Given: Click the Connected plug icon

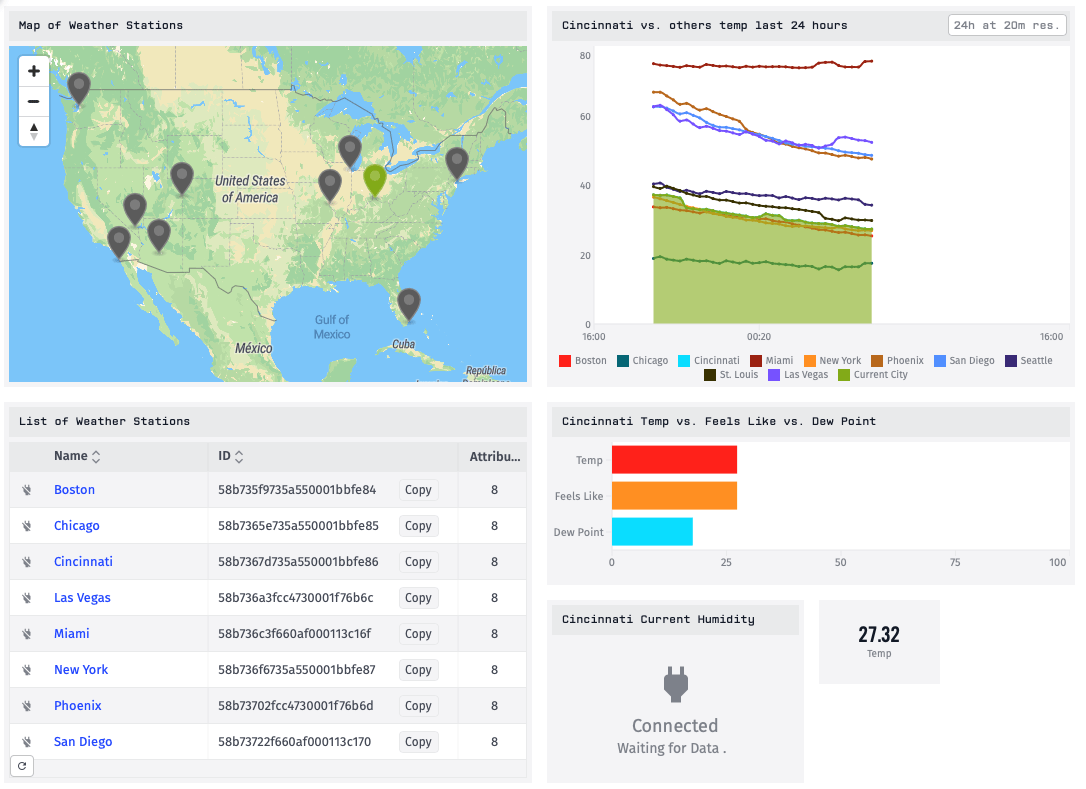Looking at the screenshot, I should click(x=675, y=684).
